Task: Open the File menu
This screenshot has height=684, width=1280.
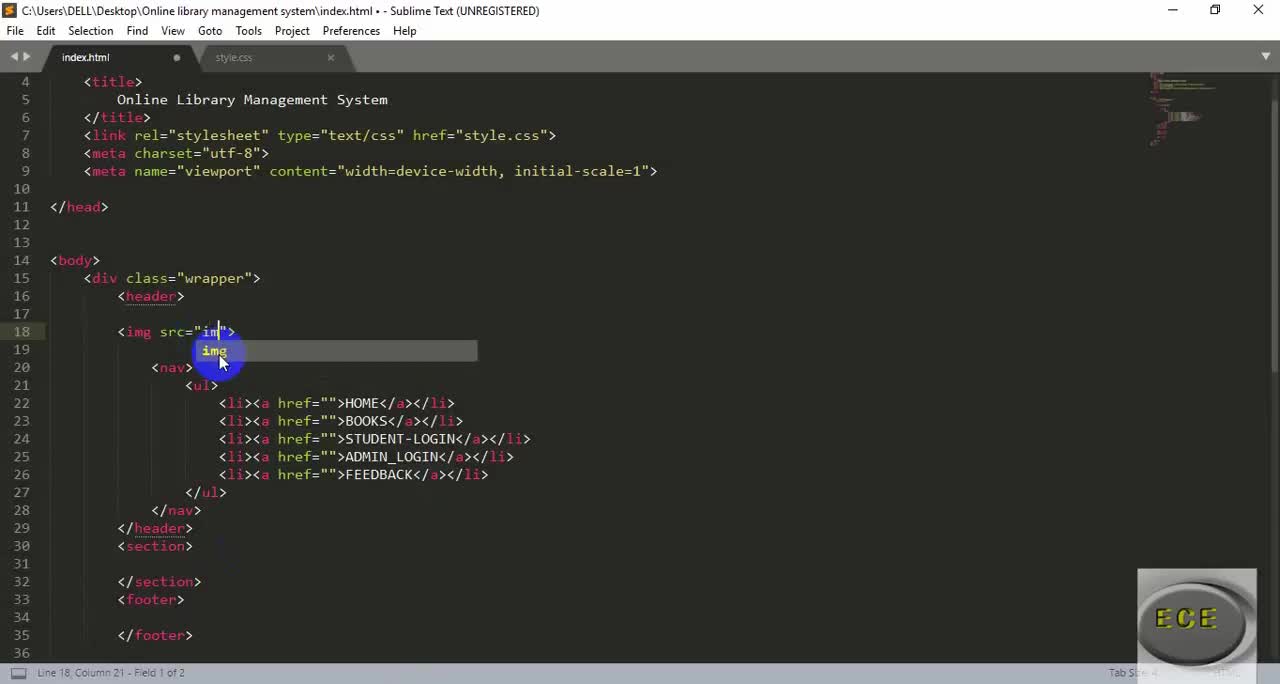Action: click(x=15, y=31)
